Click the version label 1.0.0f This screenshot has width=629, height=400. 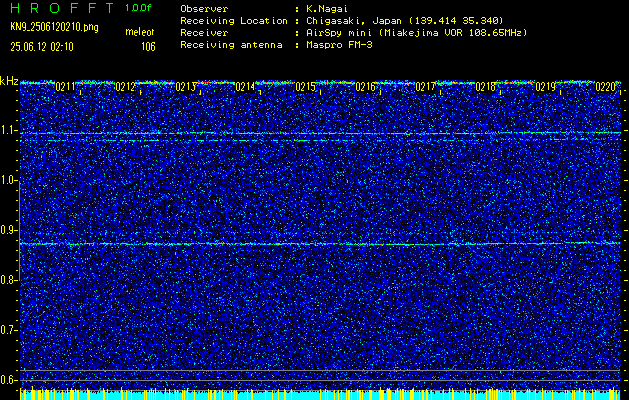click(x=138, y=8)
